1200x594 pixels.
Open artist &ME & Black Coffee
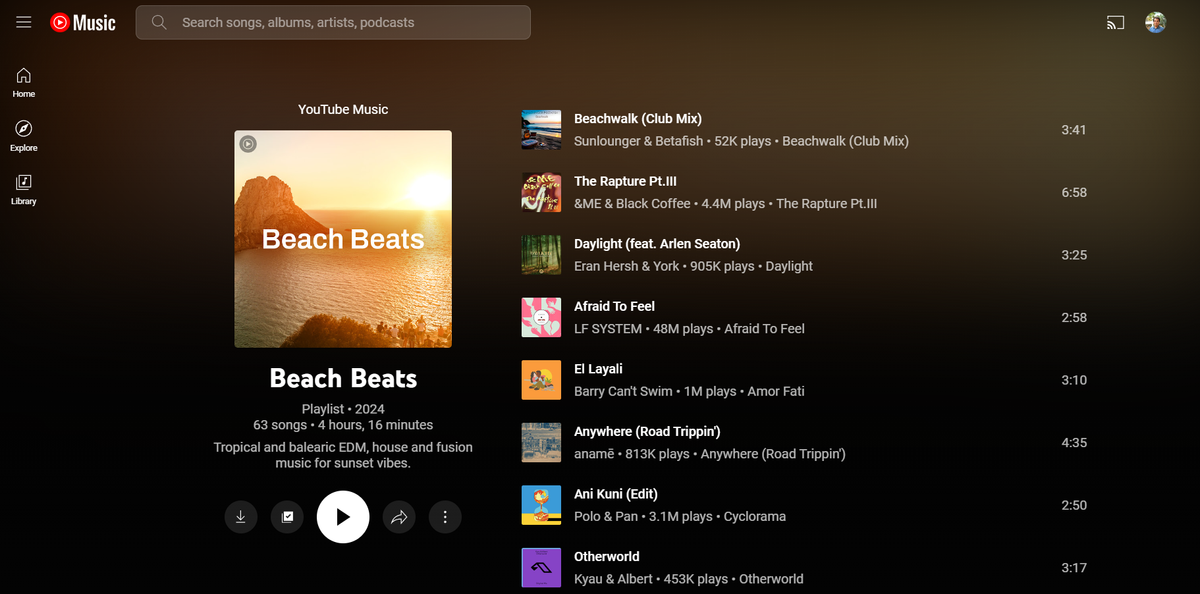click(x=632, y=204)
